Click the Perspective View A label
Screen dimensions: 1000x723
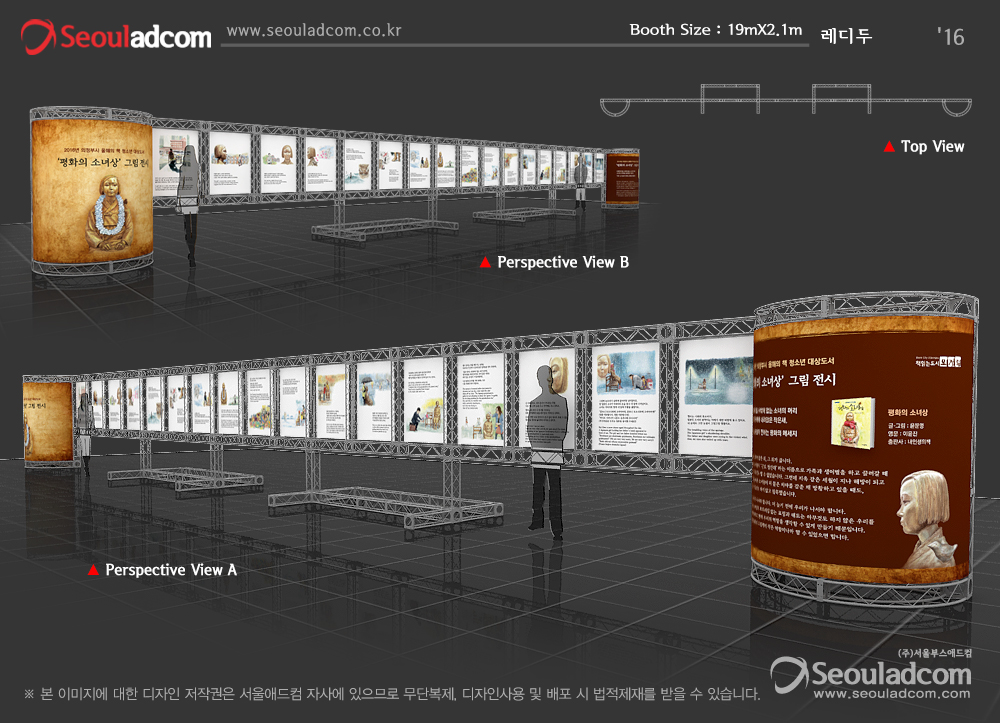click(171, 570)
